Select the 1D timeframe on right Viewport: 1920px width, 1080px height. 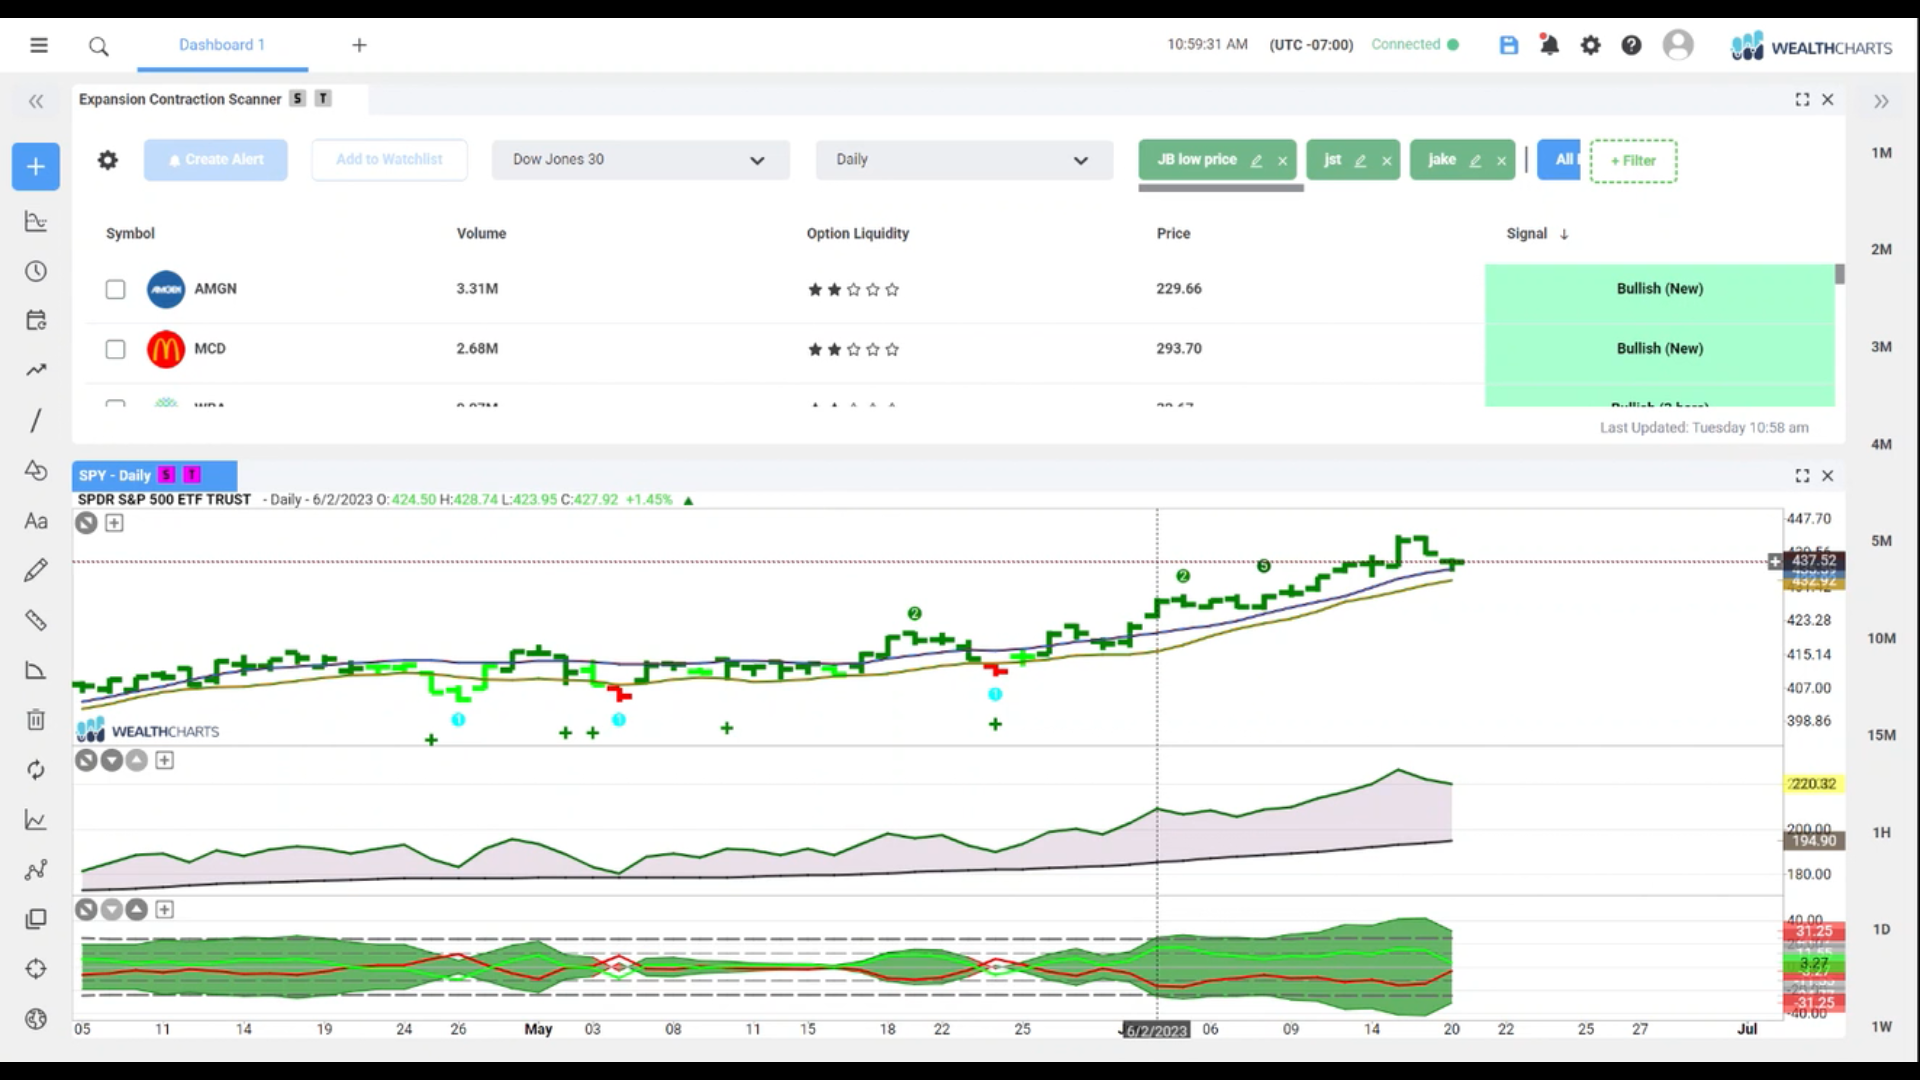[x=1882, y=930]
